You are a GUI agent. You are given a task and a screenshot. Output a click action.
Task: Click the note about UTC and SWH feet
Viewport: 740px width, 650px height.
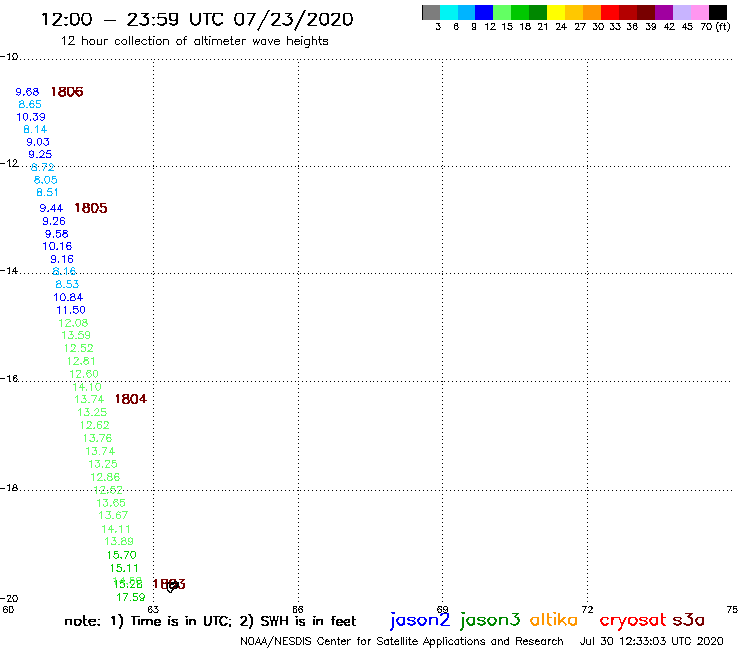(x=210, y=621)
